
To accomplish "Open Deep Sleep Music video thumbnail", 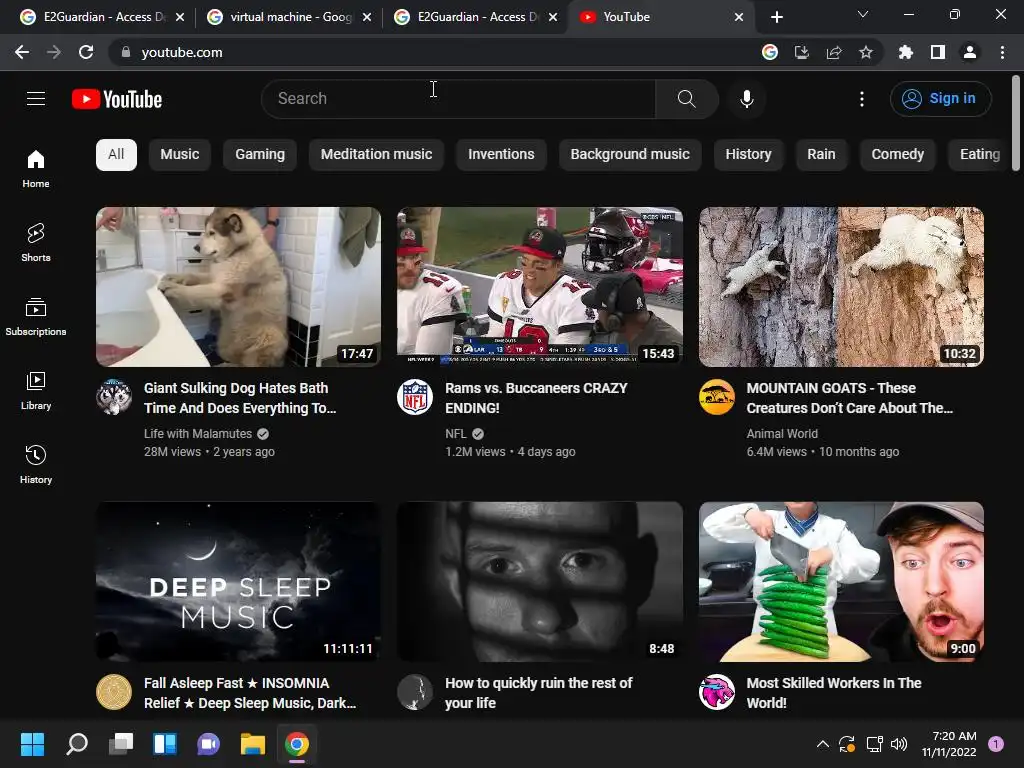I will point(238,581).
